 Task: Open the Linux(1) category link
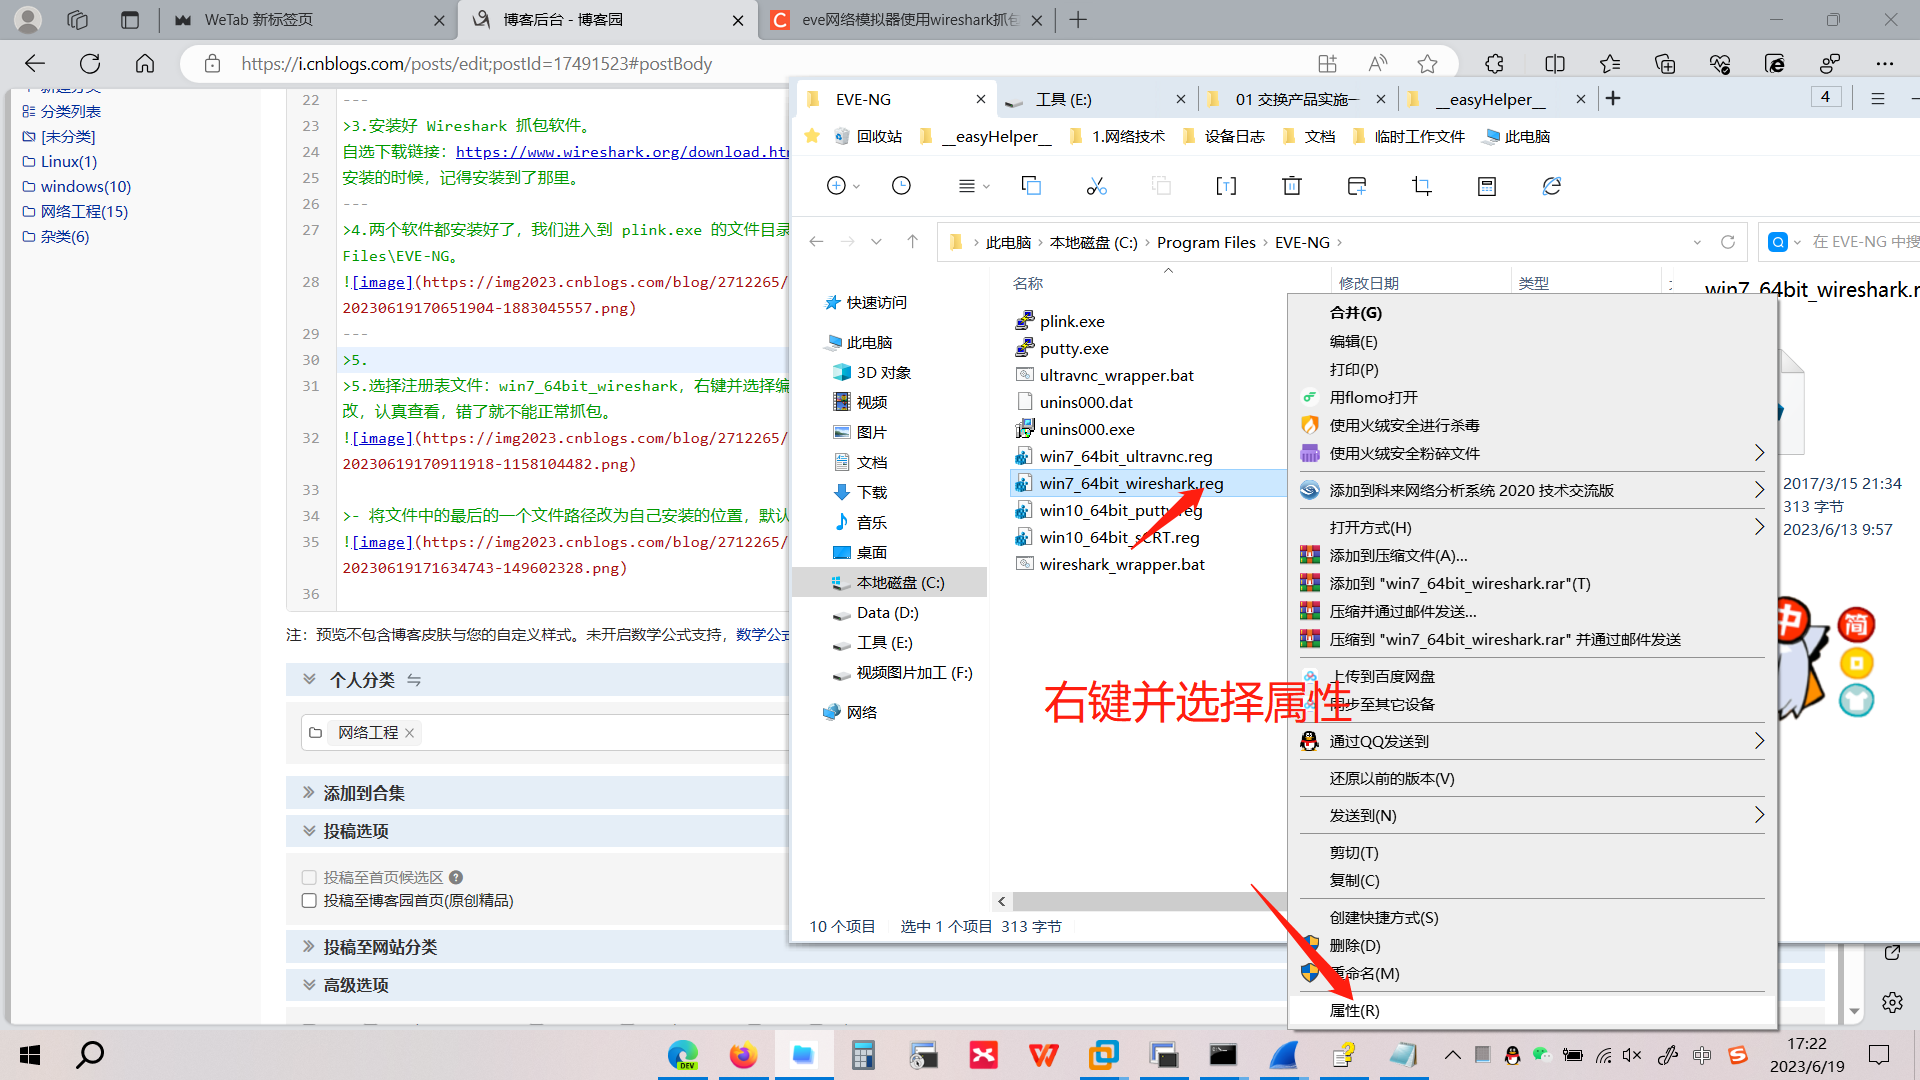69,161
